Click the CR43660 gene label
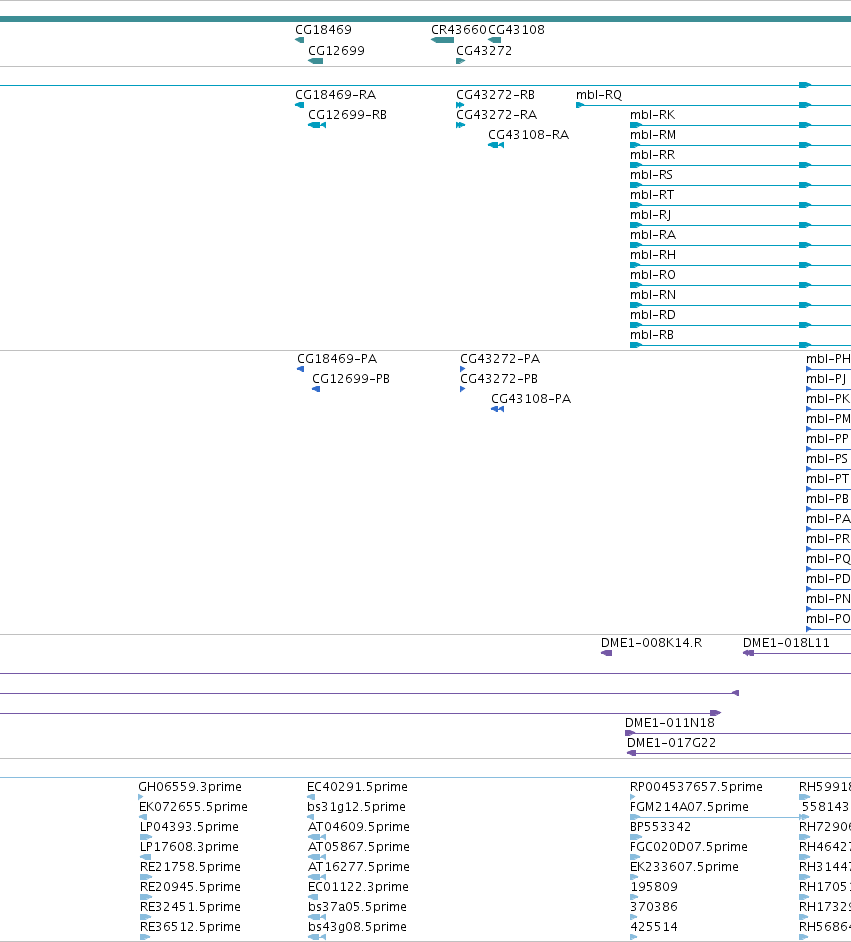Viewport: 851px width, 942px height. coord(459,29)
